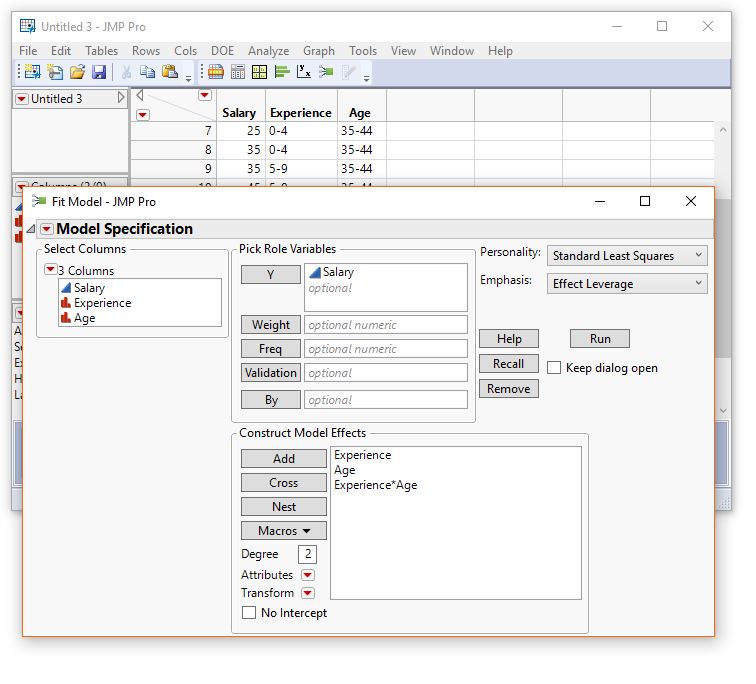
Task: Open the Untitled 3 table red triangle menu
Action: coord(22,99)
